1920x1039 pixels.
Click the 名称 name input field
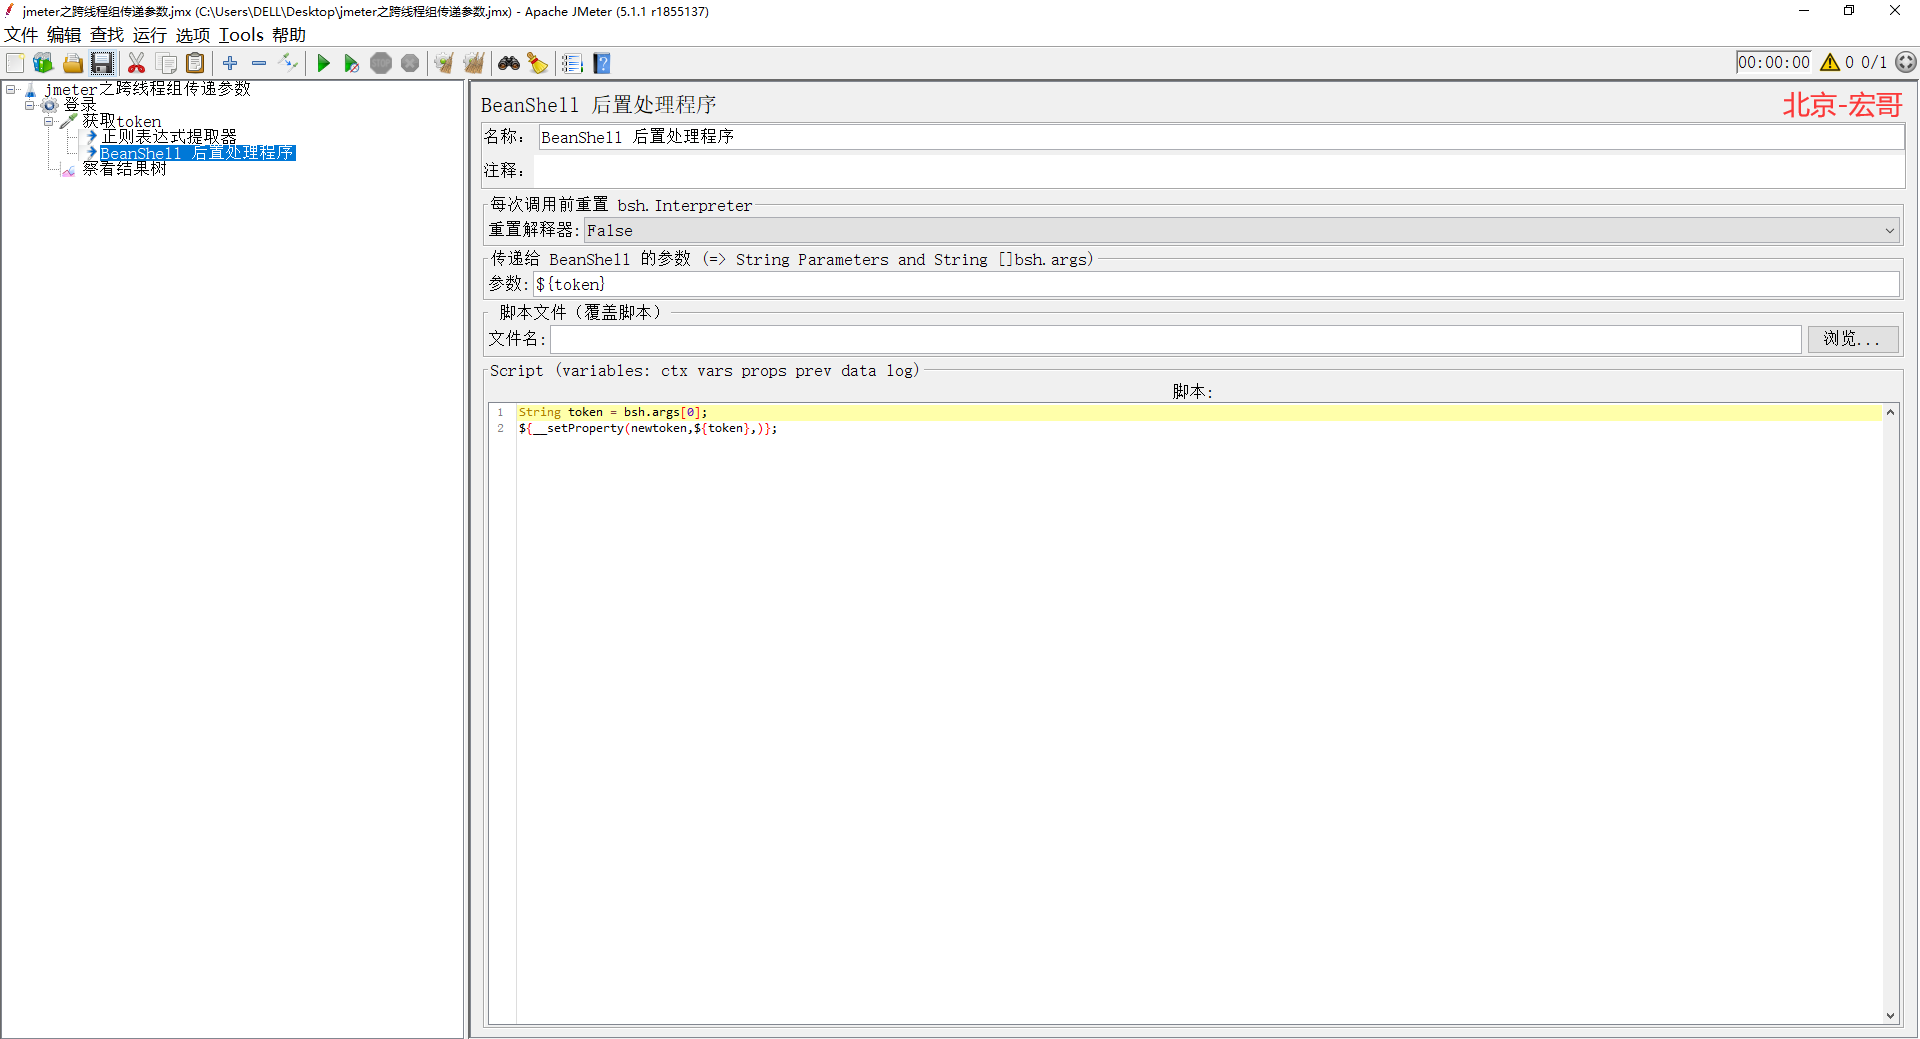pos(1221,137)
